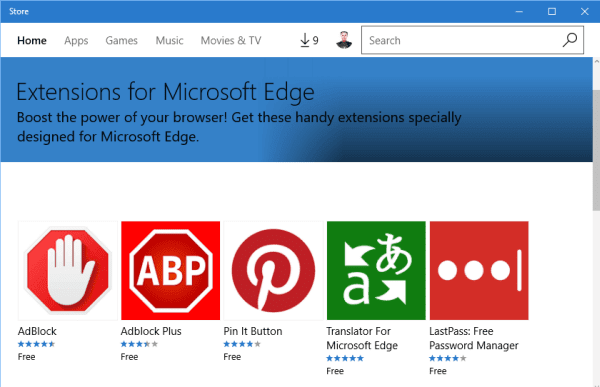Click the Adblock Plus title link
This screenshot has width=600, height=387.
pos(151,331)
